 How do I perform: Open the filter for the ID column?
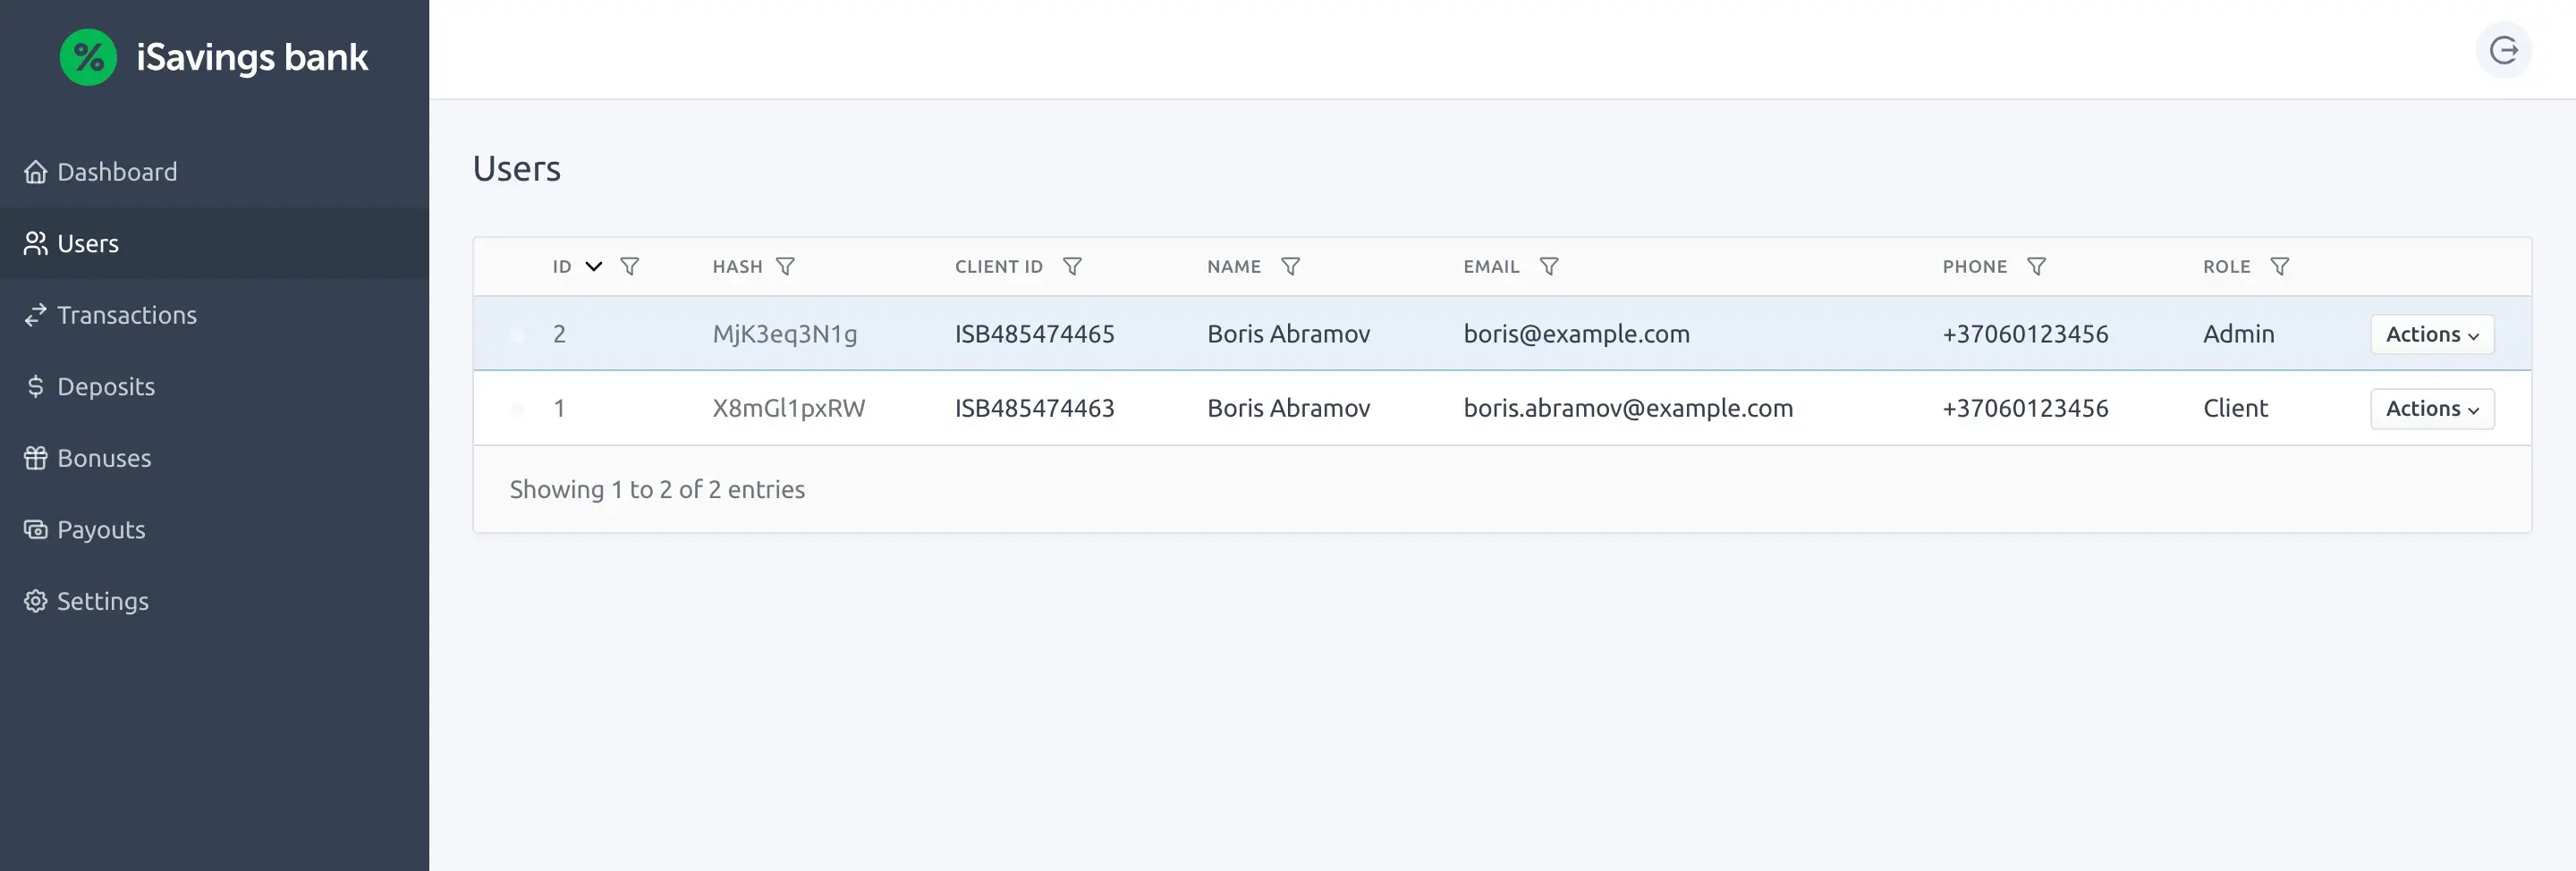629,266
